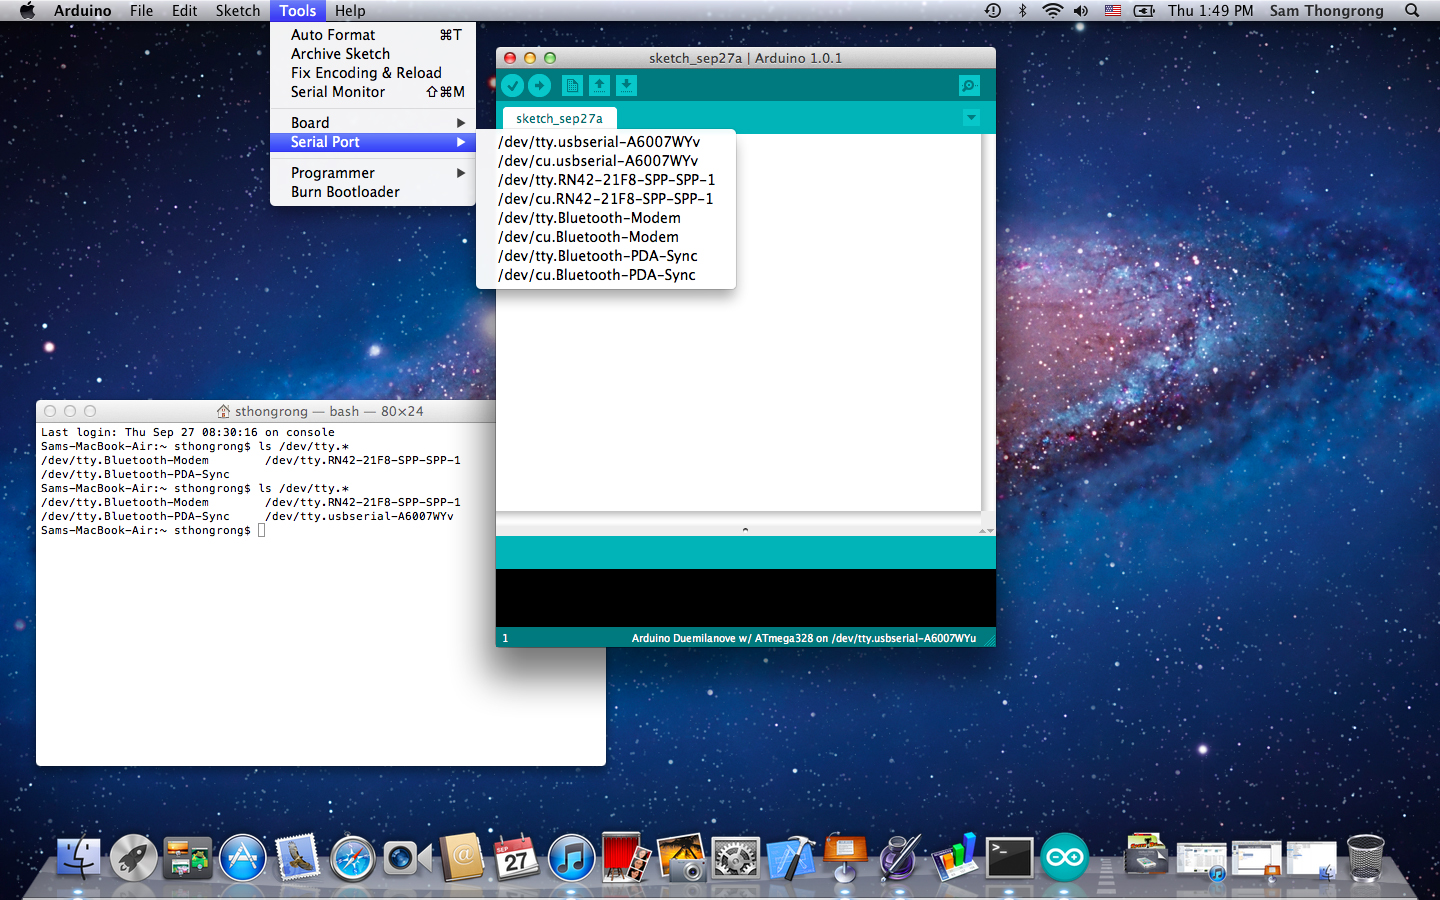Open FaceTime camera icon in the Dock

(407, 858)
